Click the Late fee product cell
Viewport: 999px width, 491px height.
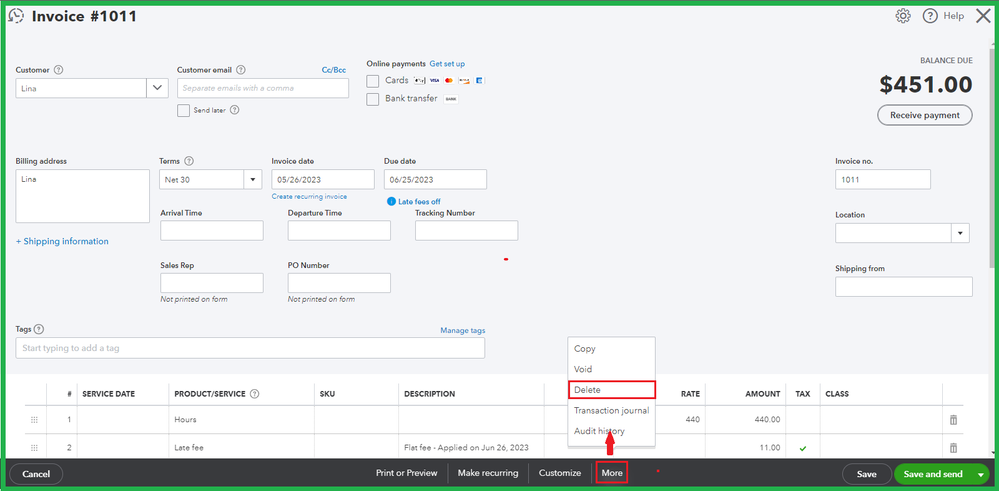coord(241,448)
